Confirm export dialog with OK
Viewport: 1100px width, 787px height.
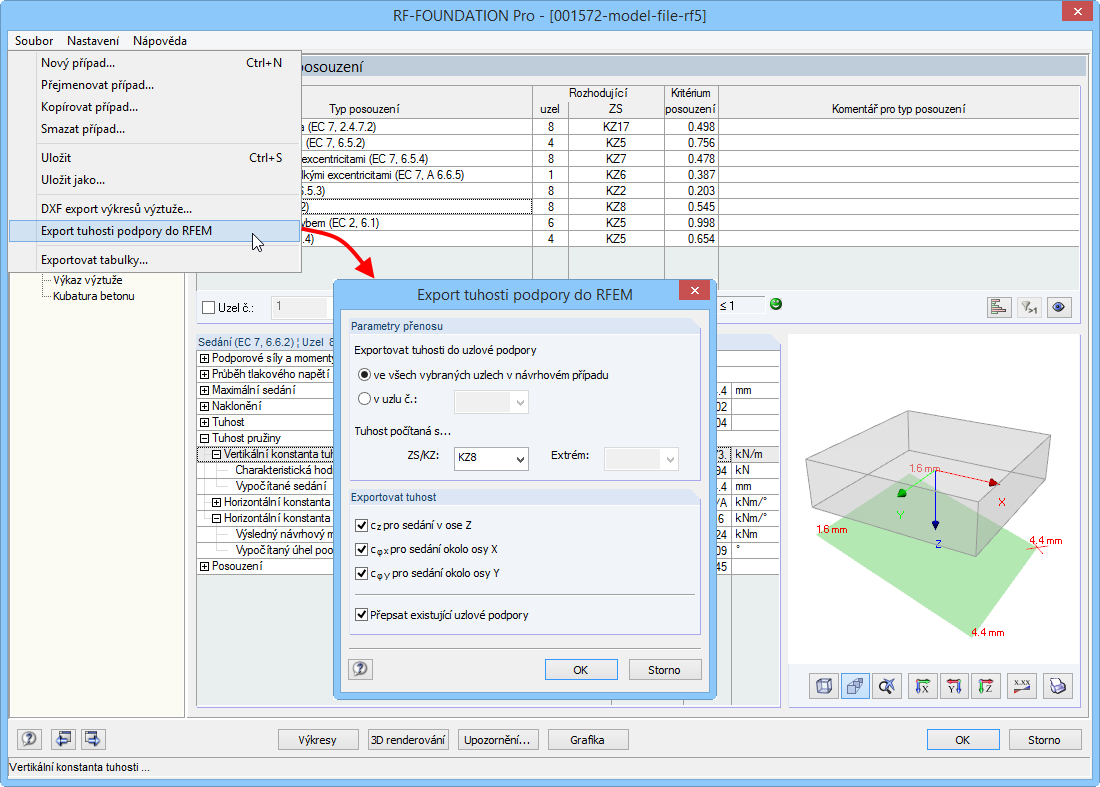(x=581, y=670)
